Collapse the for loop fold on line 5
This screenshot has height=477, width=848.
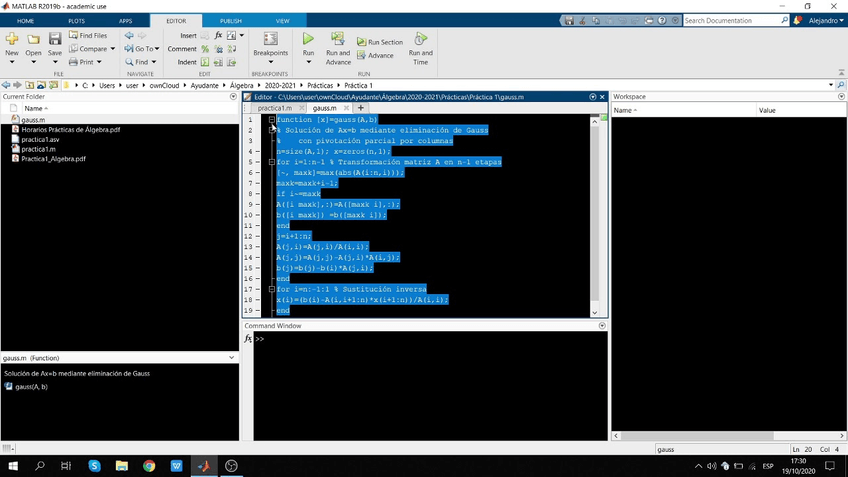tap(272, 162)
